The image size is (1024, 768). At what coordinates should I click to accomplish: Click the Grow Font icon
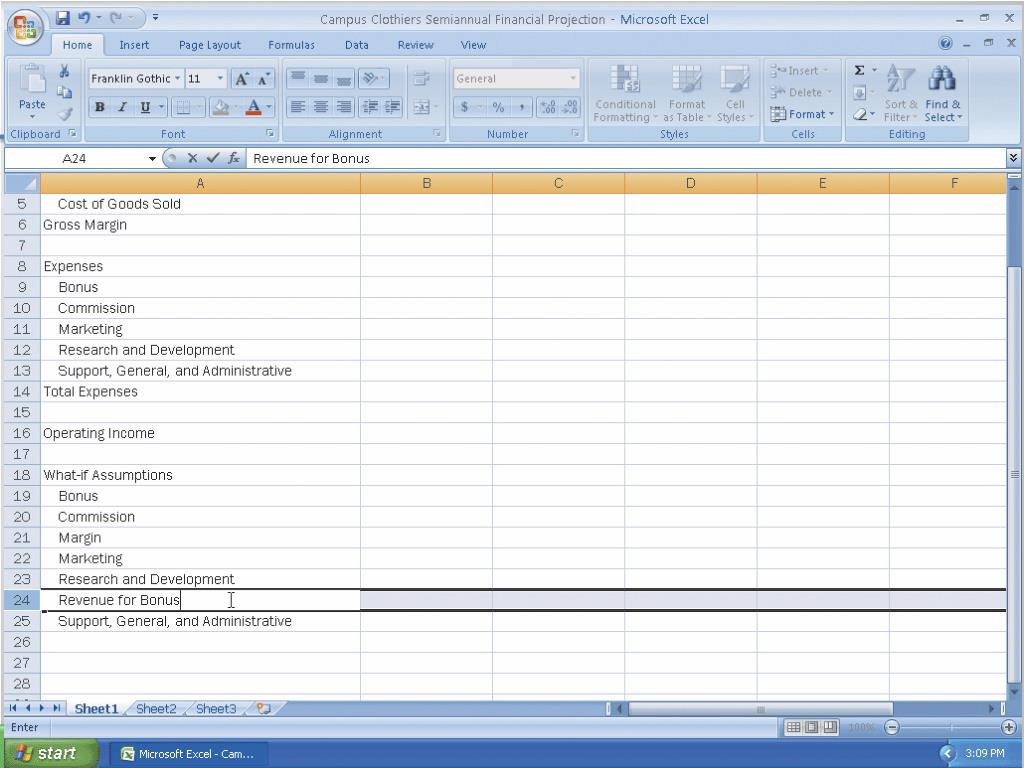click(x=241, y=79)
